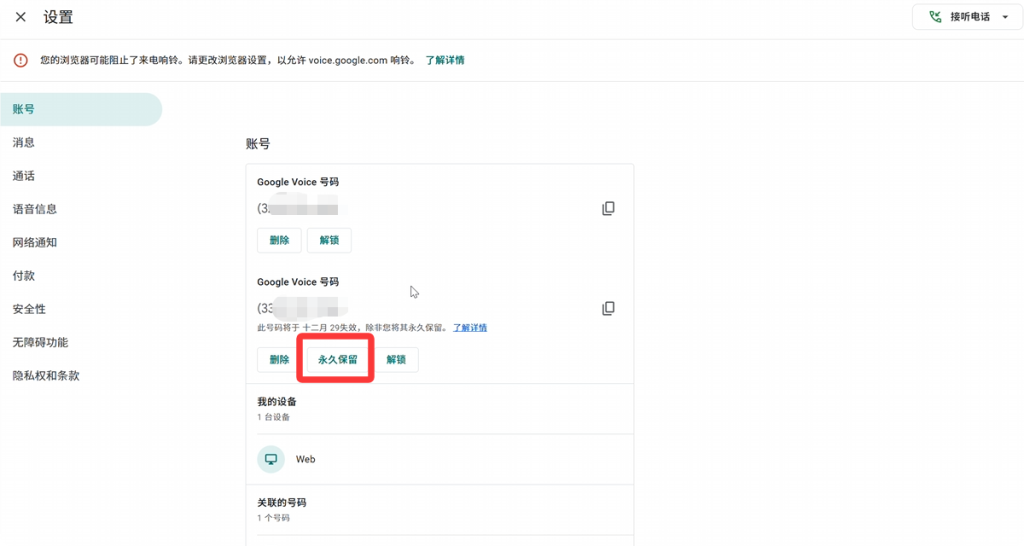Click 解锁 for the second number

click(397, 360)
